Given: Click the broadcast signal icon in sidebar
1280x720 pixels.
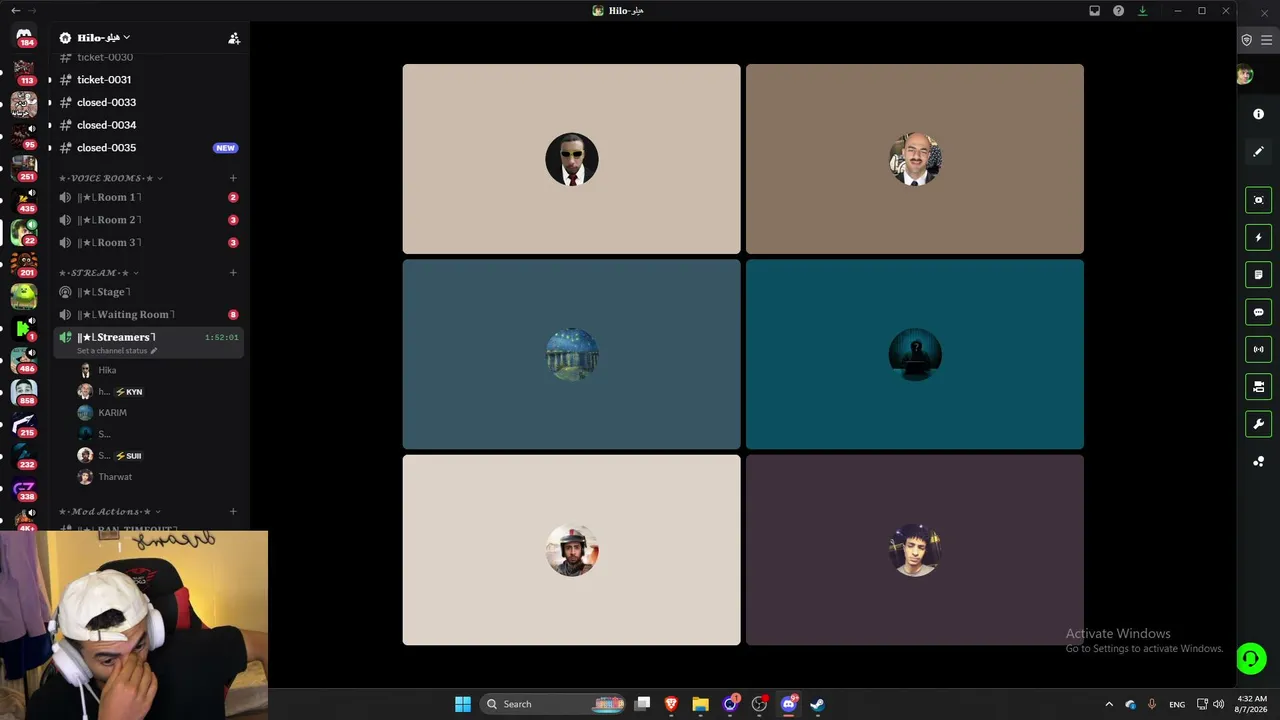Looking at the screenshot, I should (x=1259, y=349).
